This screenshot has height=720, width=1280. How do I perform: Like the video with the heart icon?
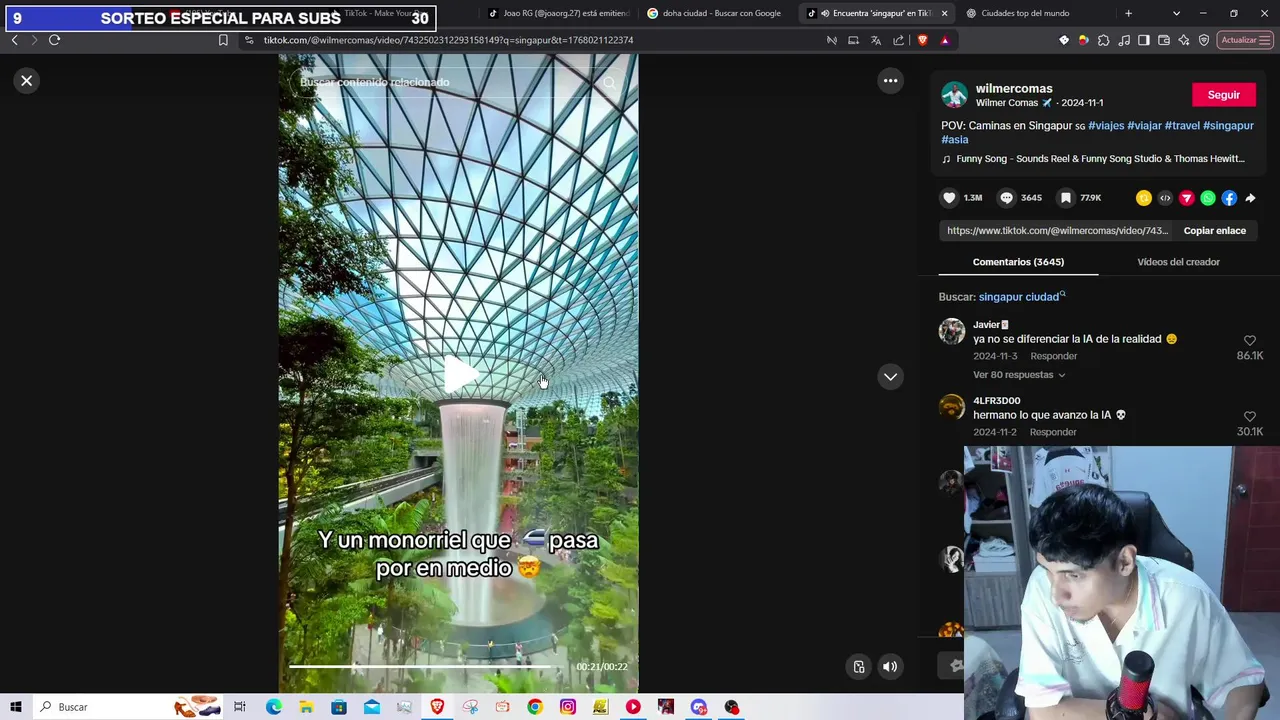point(950,198)
